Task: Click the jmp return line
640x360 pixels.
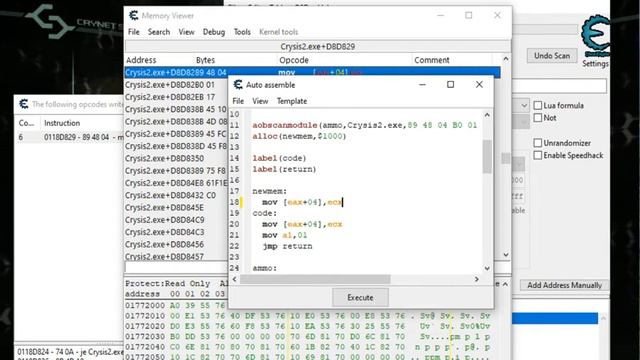Action: (x=287, y=246)
